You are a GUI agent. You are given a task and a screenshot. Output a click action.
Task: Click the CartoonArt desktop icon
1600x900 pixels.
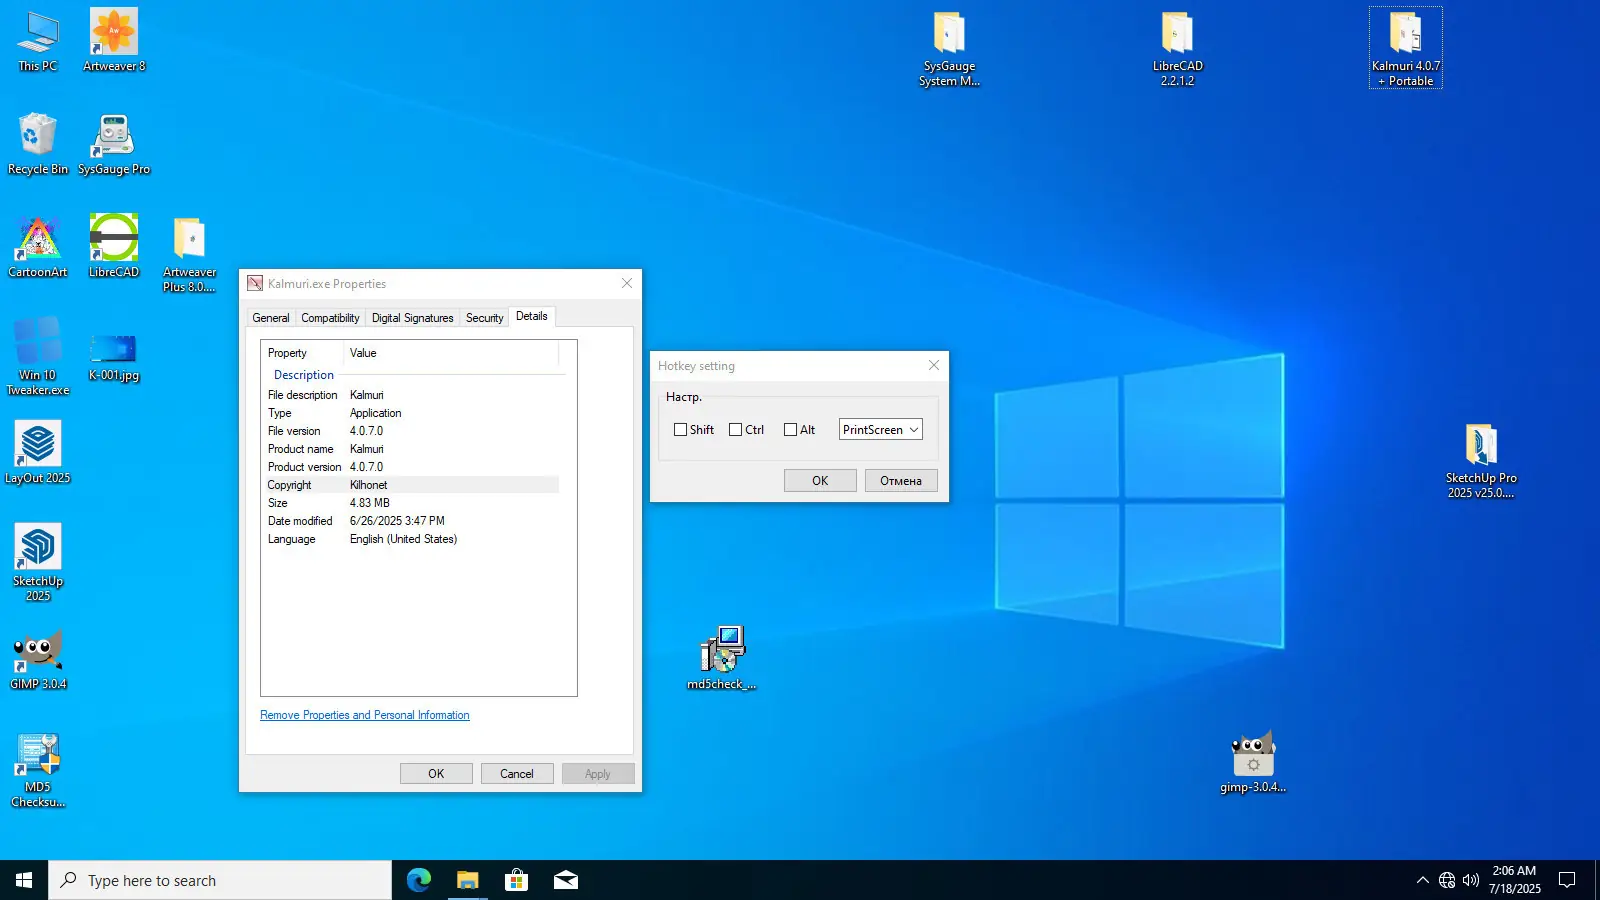[38, 240]
